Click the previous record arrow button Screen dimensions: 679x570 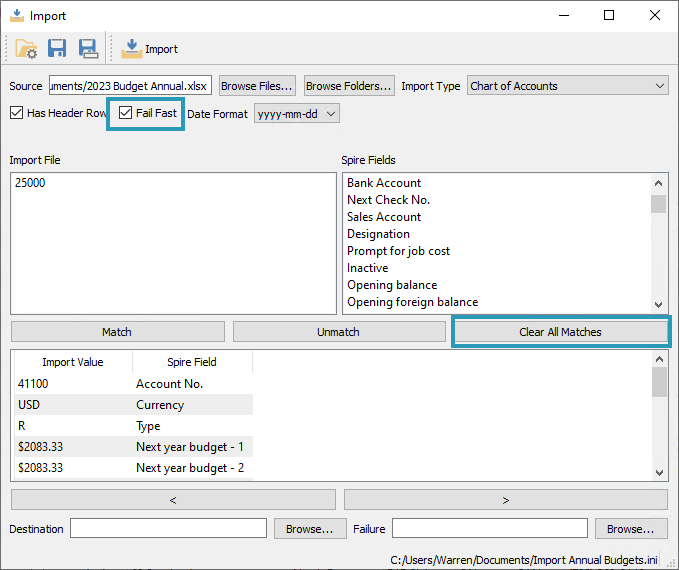[x=173, y=499]
